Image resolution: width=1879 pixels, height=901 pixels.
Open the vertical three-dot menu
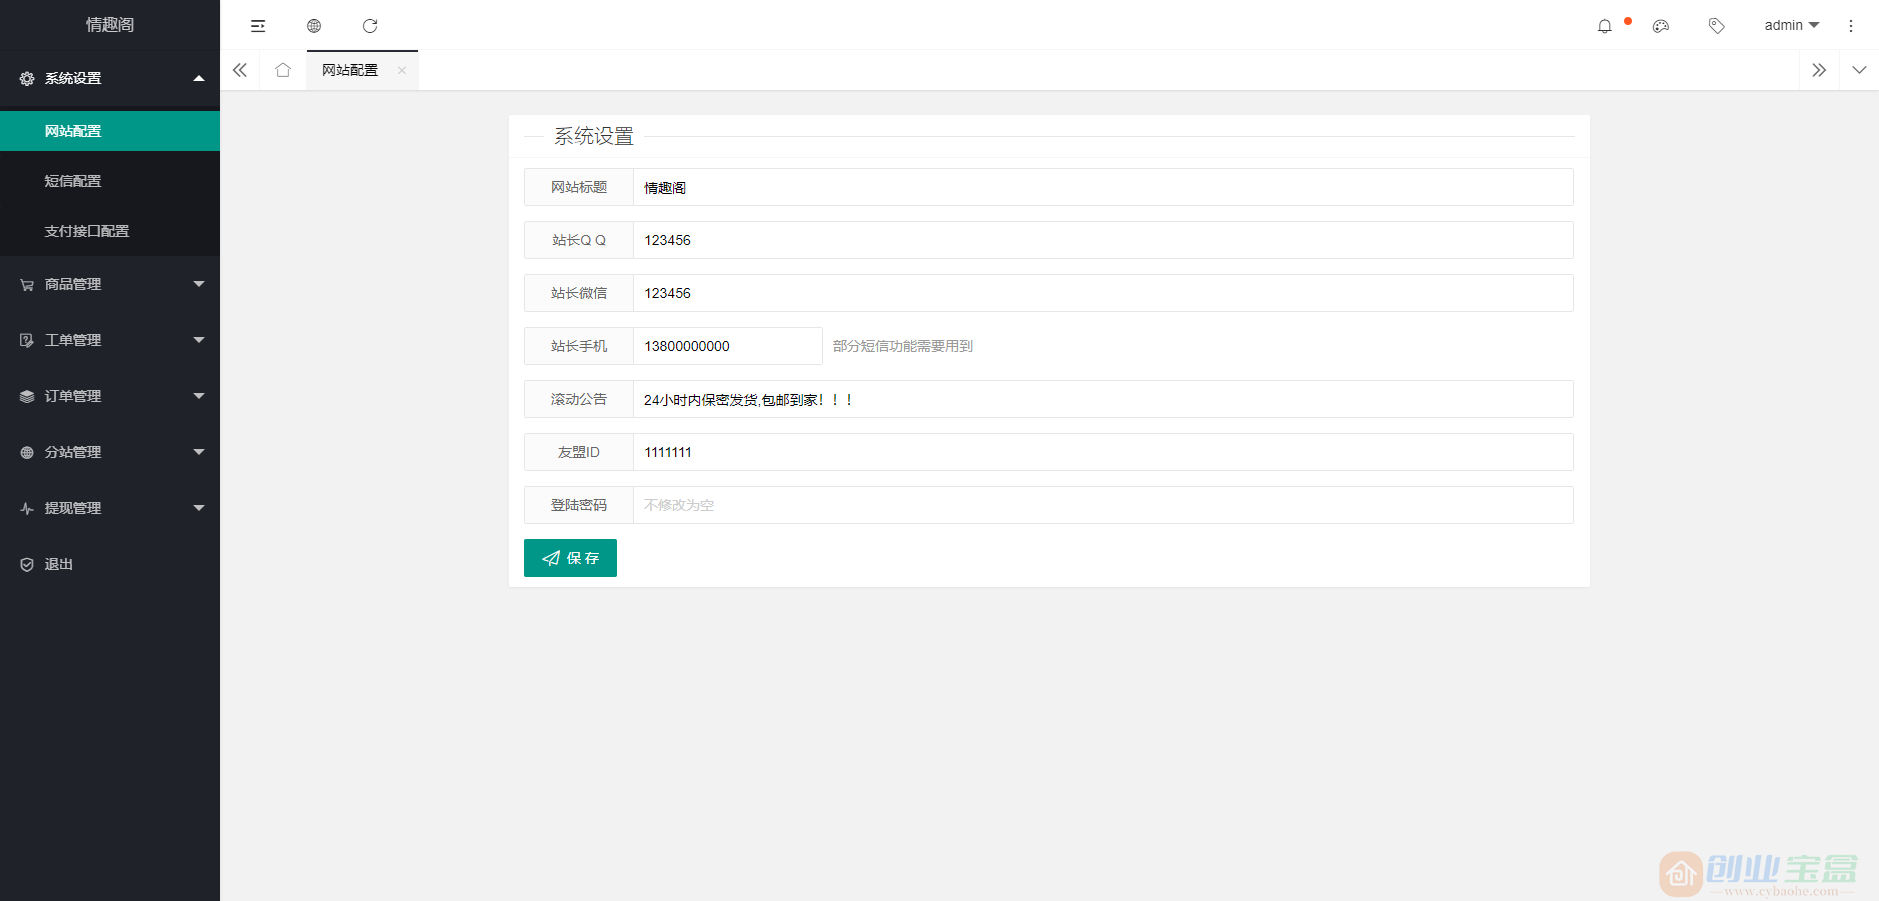[1850, 25]
